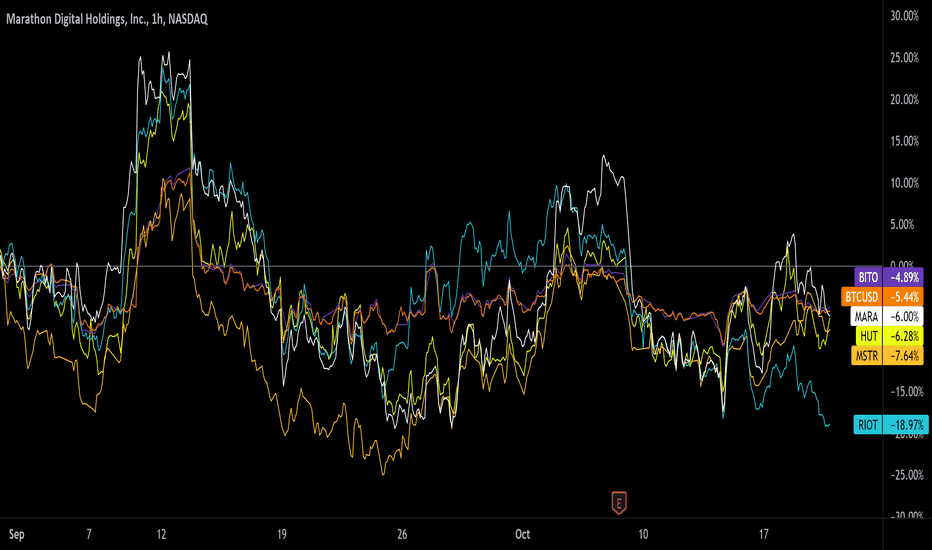
Task: Click the HUT -6.28% value tag
Action: click(903, 336)
